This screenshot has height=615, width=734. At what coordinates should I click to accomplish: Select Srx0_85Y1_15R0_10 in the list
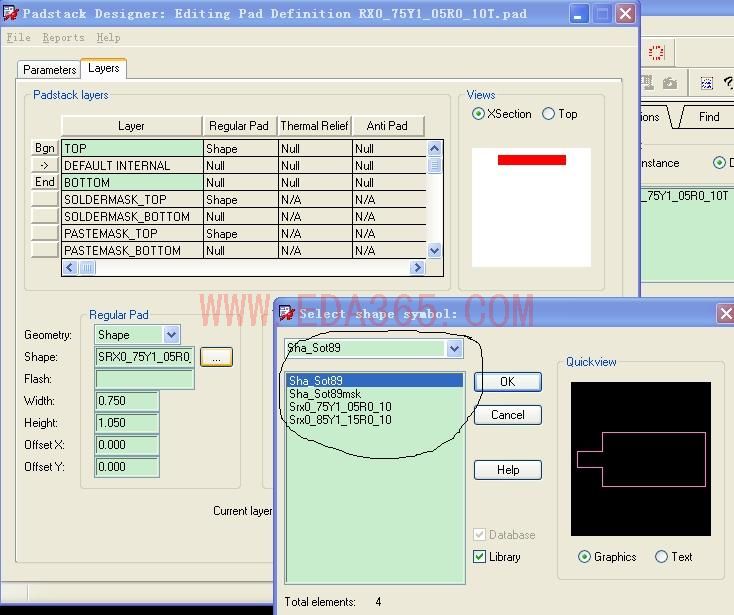coord(375,420)
